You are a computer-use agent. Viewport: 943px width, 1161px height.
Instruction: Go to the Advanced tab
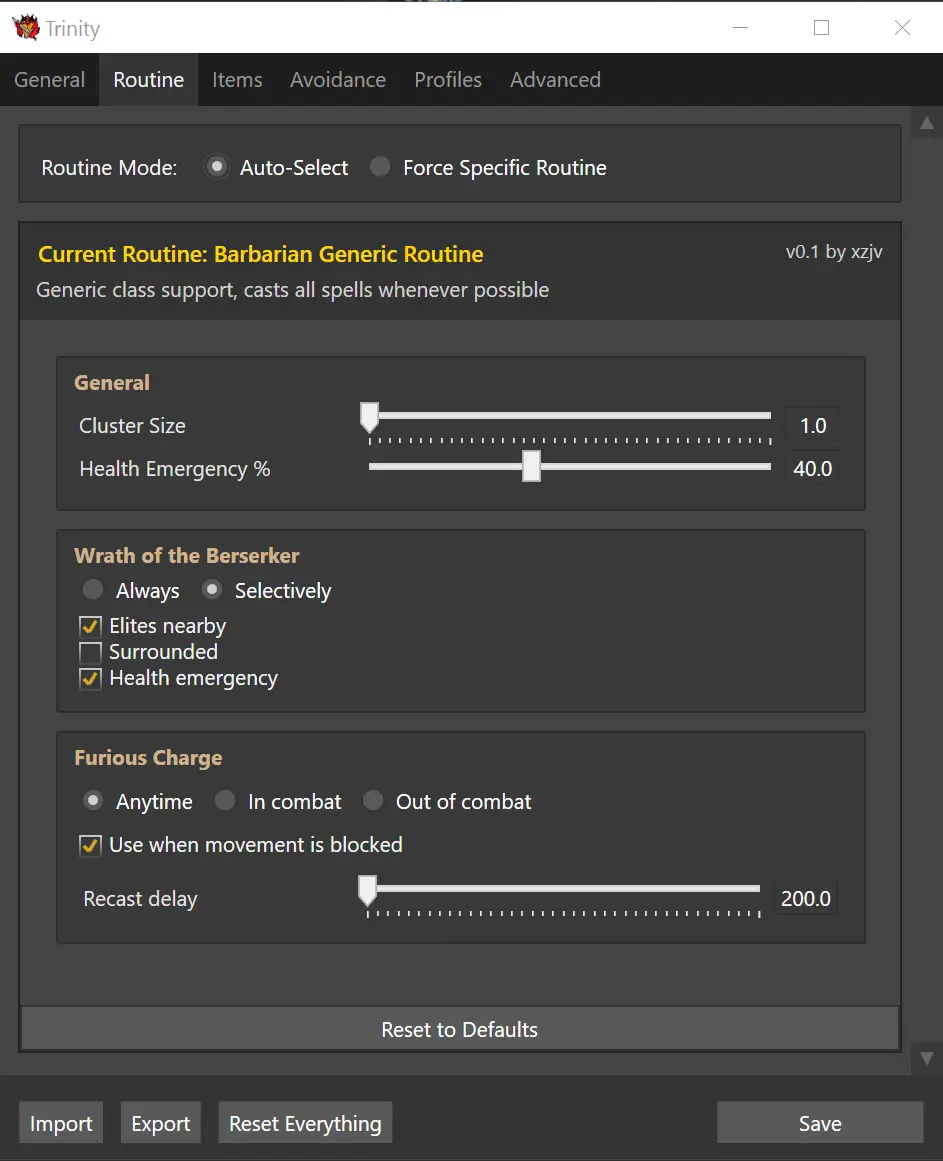555,79
